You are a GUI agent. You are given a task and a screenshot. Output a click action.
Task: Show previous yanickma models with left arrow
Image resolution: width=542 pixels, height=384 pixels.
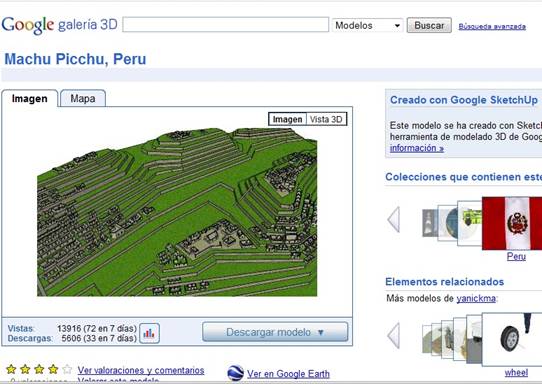(x=394, y=335)
